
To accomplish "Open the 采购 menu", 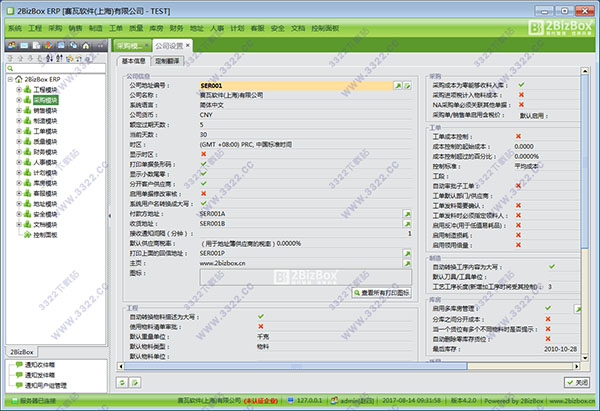I will pyautogui.click(x=55, y=28).
